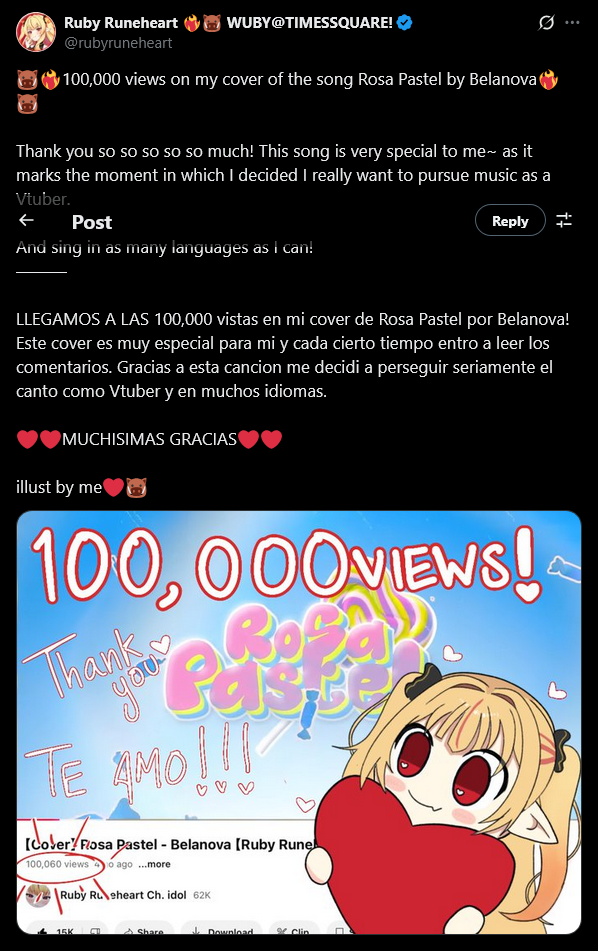Click the Download button in the image

click(222, 930)
